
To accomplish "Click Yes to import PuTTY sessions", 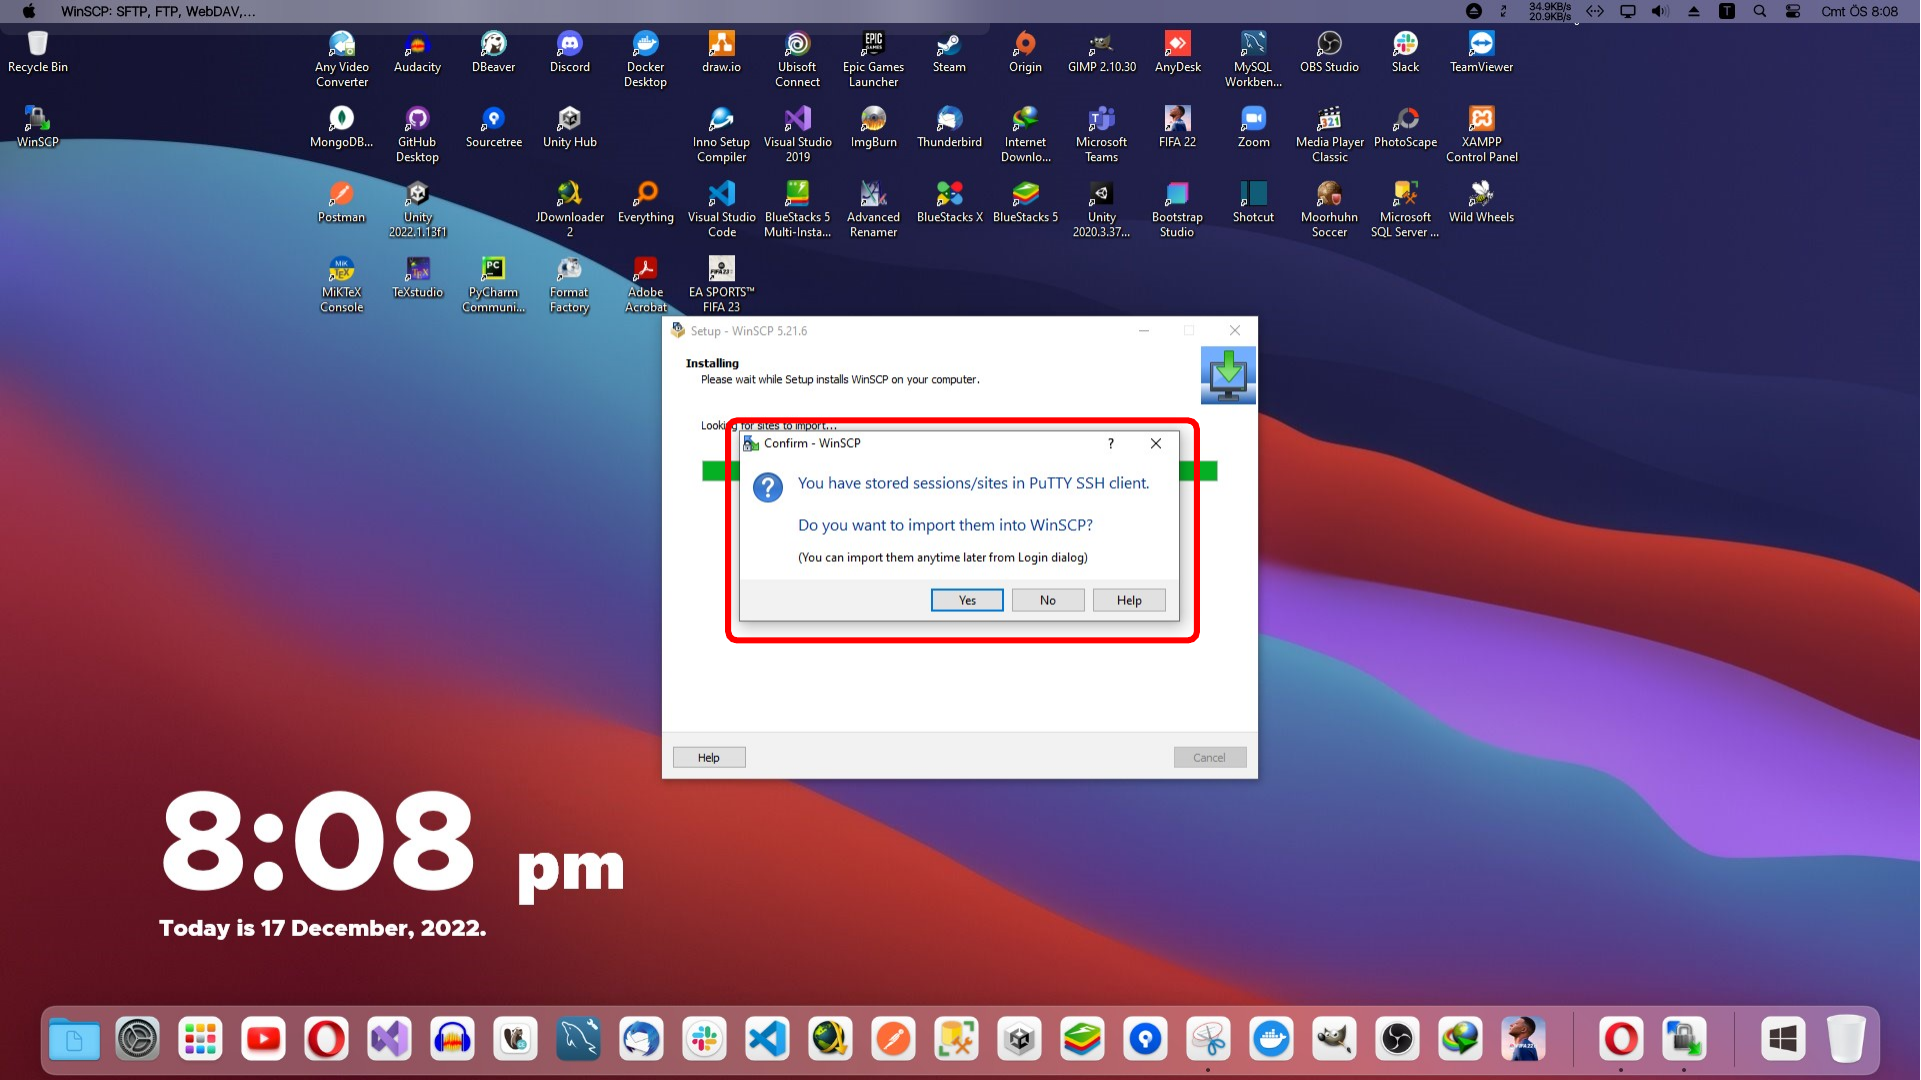I will click(x=967, y=600).
